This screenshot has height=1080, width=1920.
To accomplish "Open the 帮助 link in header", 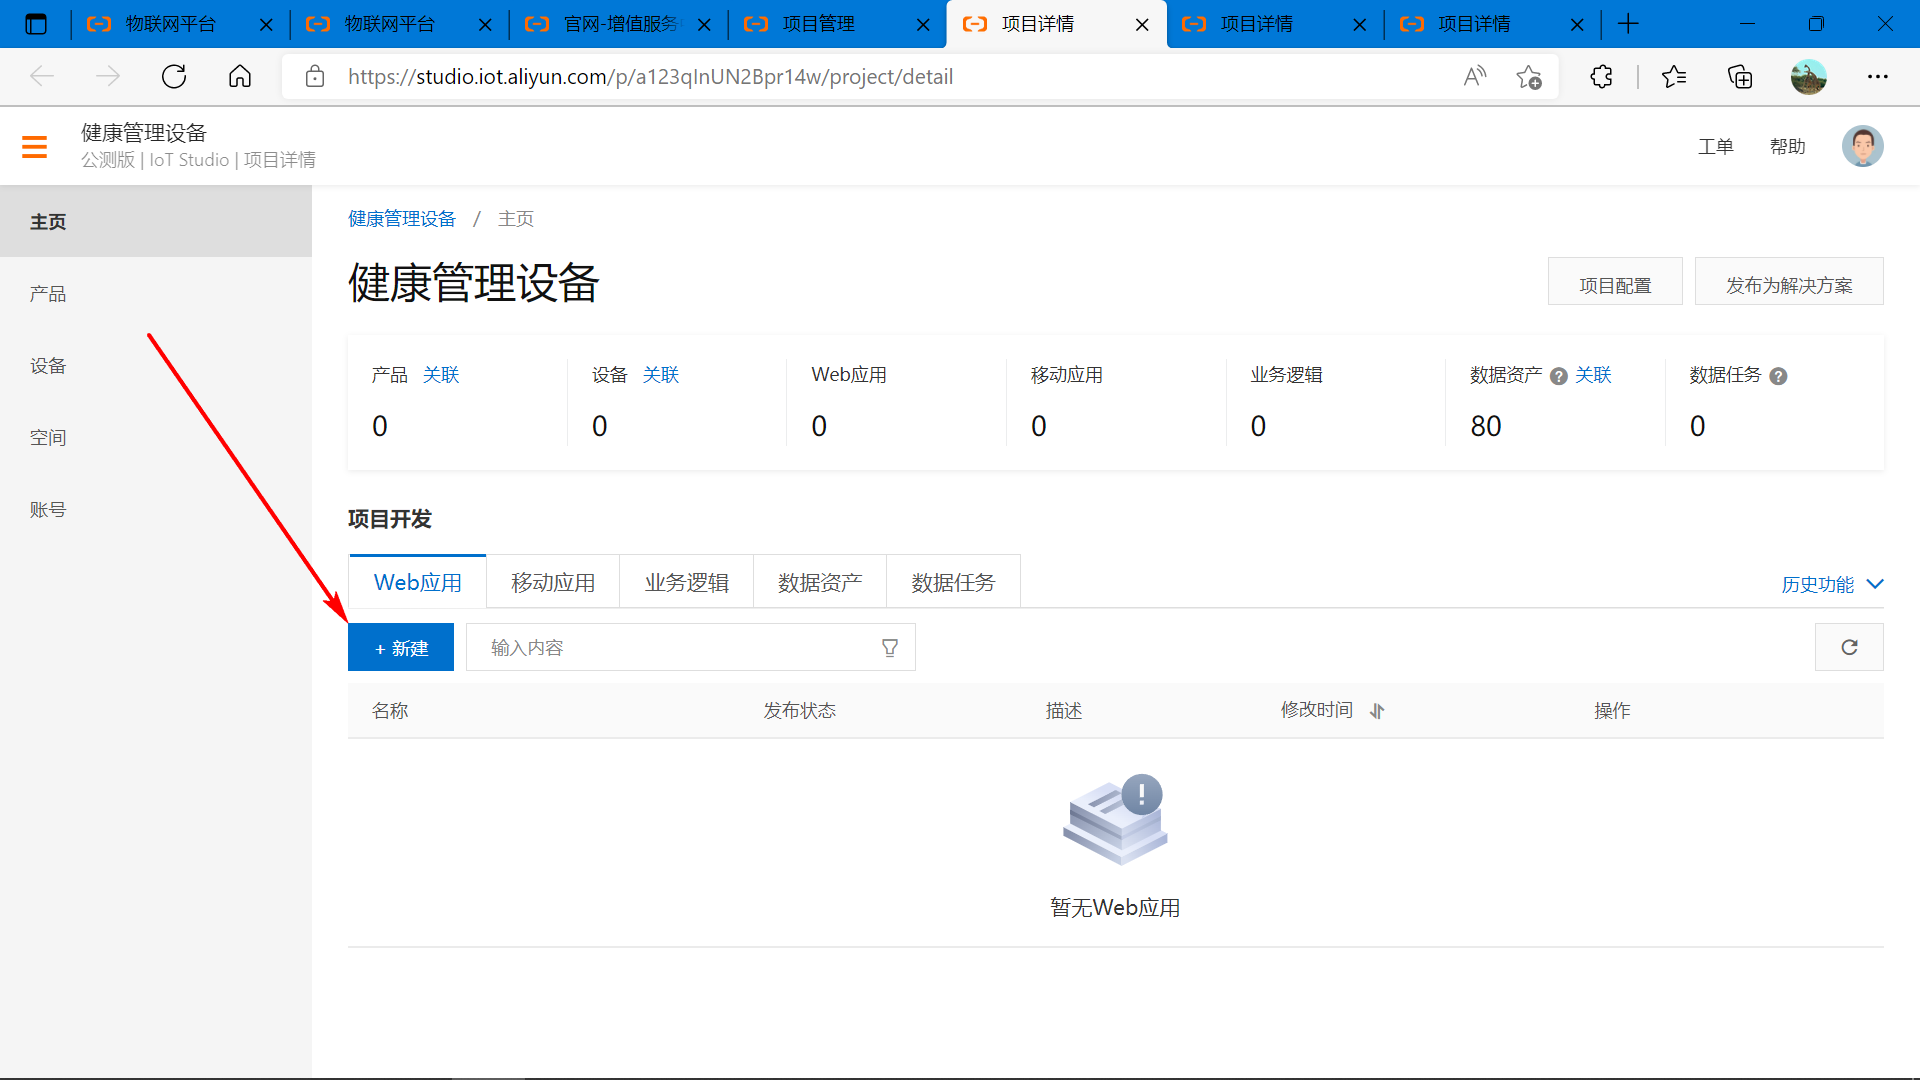I will (x=1788, y=147).
